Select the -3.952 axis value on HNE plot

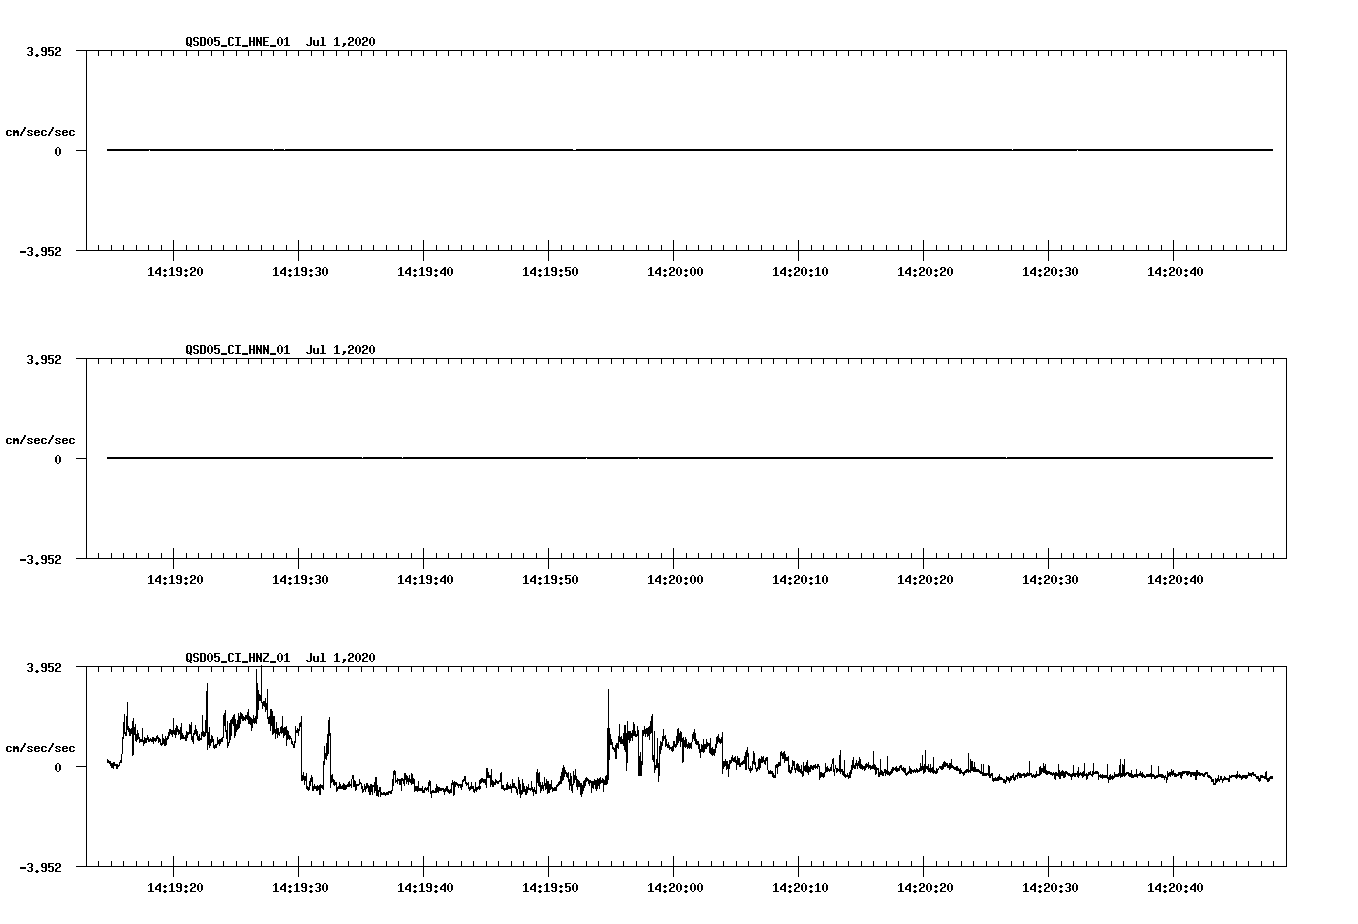[x=41, y=251]
